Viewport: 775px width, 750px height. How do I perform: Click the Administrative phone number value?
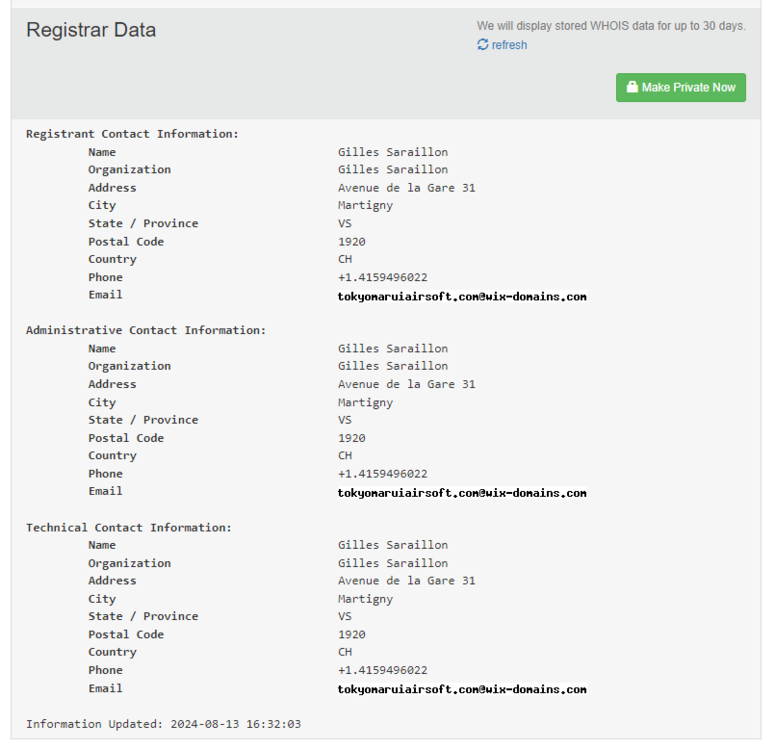click(382, 474)
